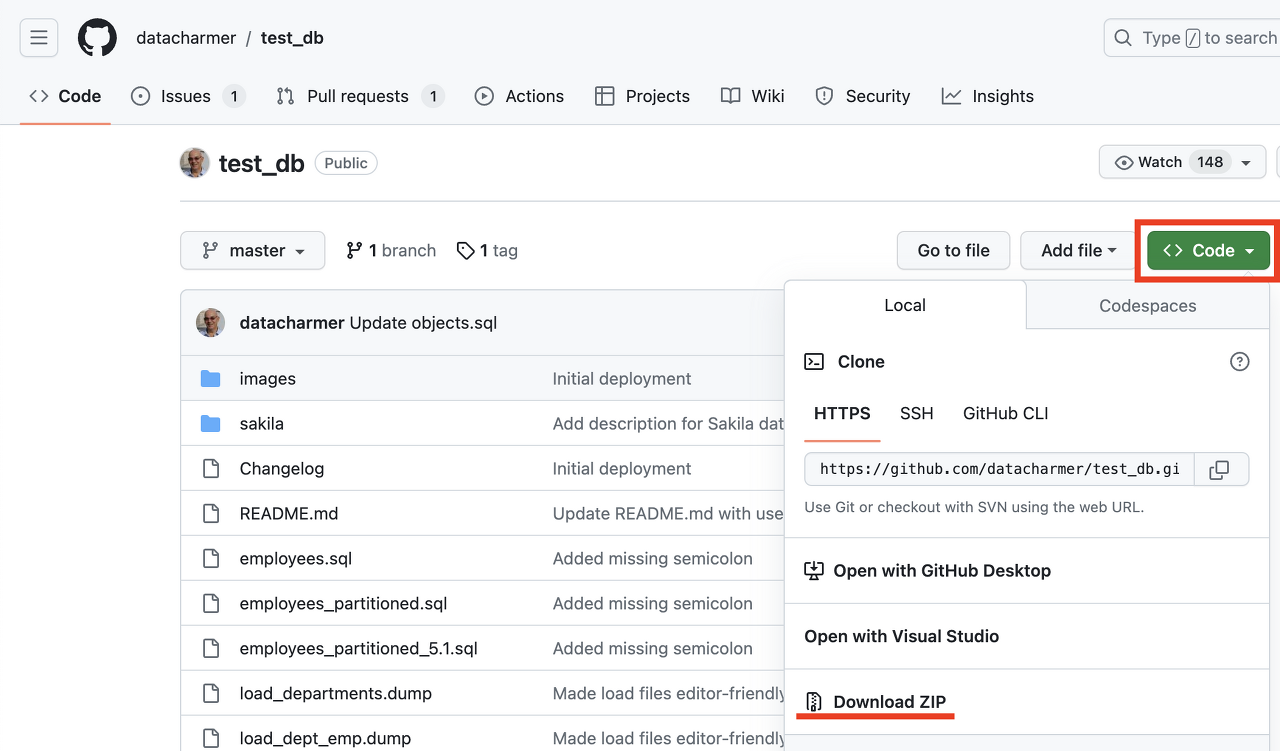Image resolution: width=1280 pixels, height=751 pixels.
Task: Click the Watch count badge 148
Action: point(1210,162)
